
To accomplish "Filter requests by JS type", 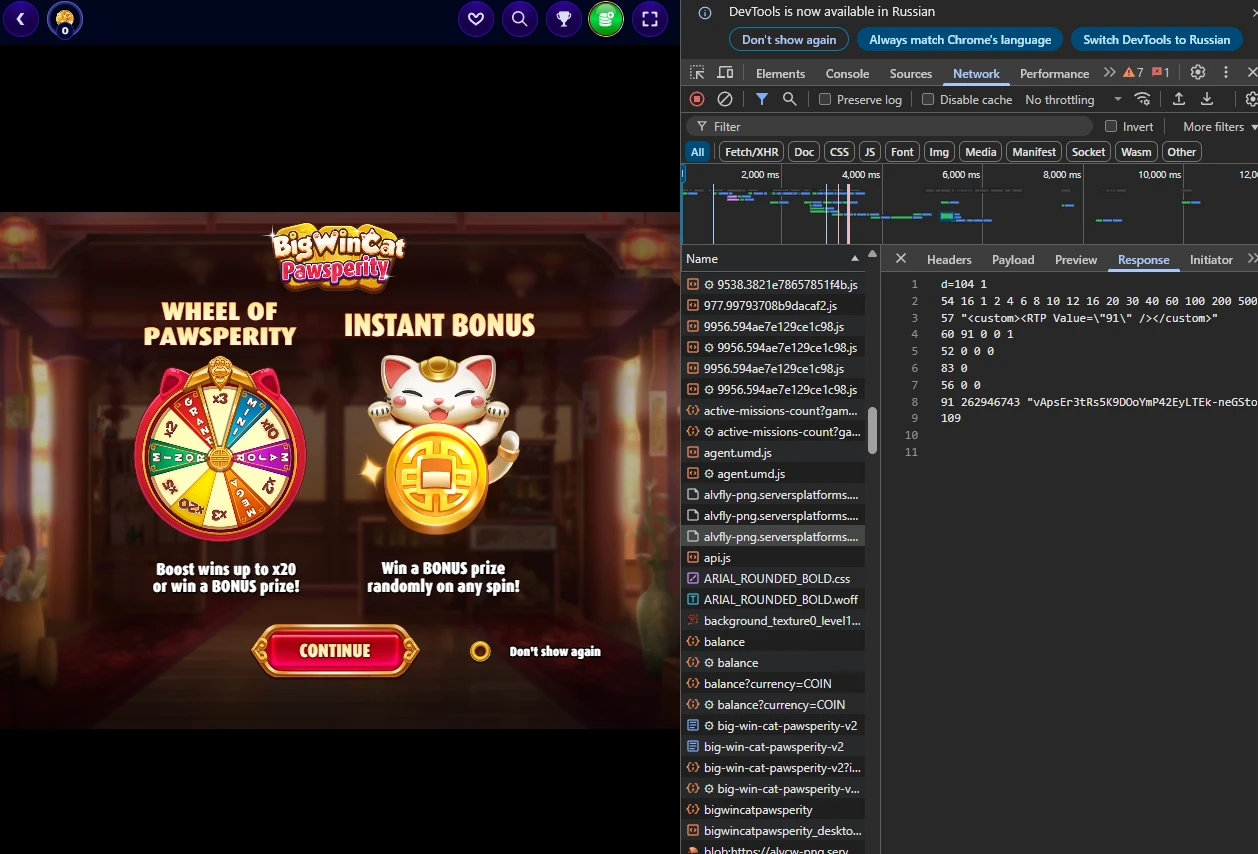I will (870, 152).
